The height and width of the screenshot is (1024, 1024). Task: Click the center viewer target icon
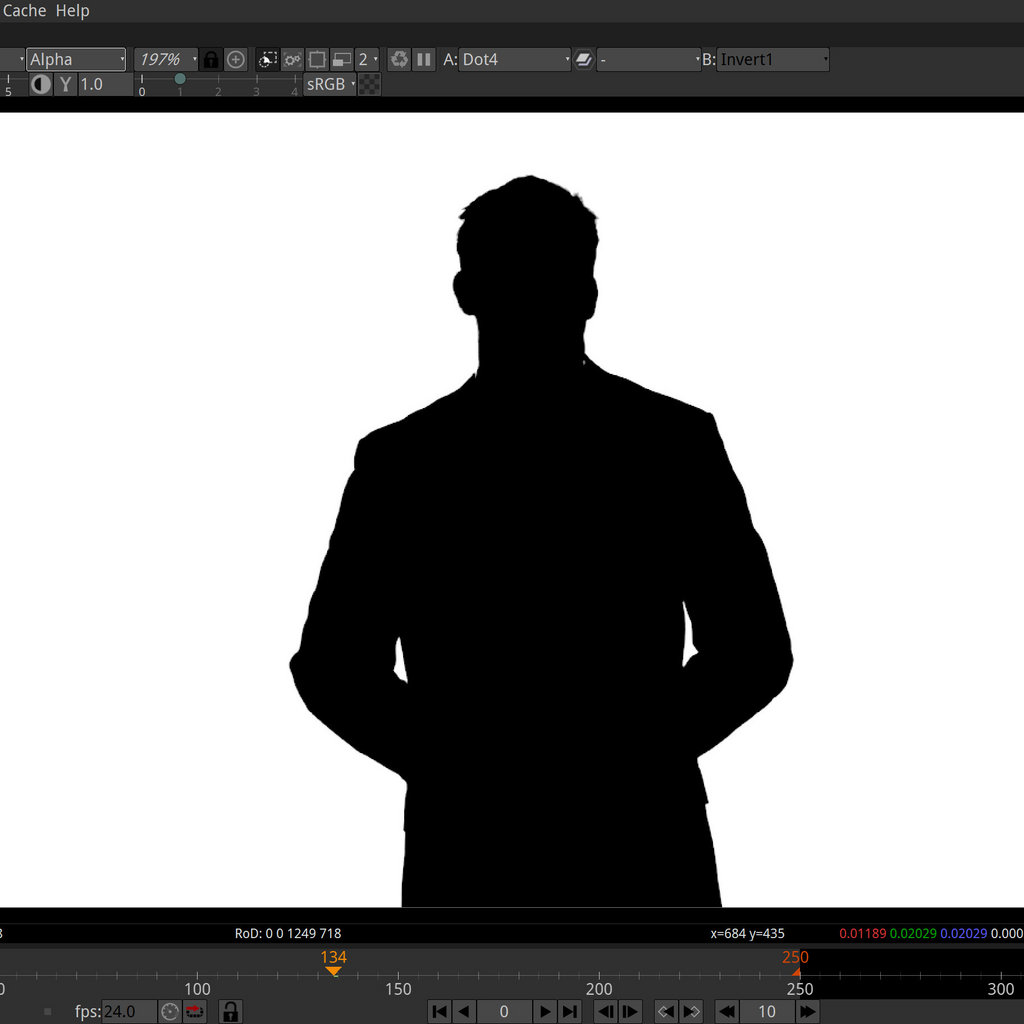pyautogui.click(x=236, y=60)
